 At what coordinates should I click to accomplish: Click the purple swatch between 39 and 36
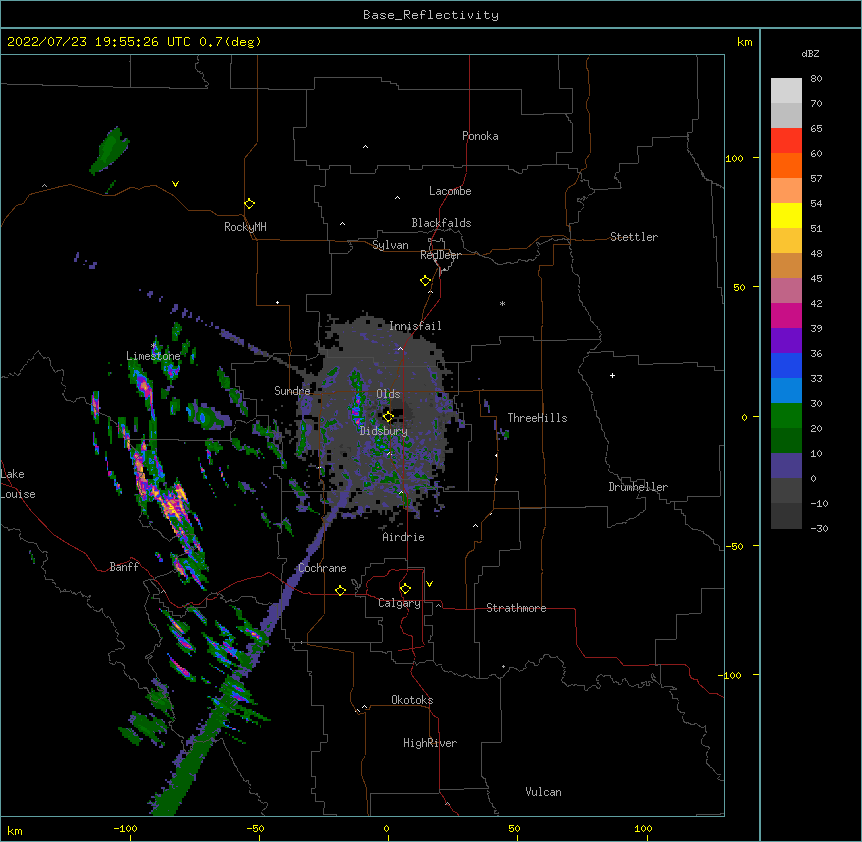click(786, 341)
